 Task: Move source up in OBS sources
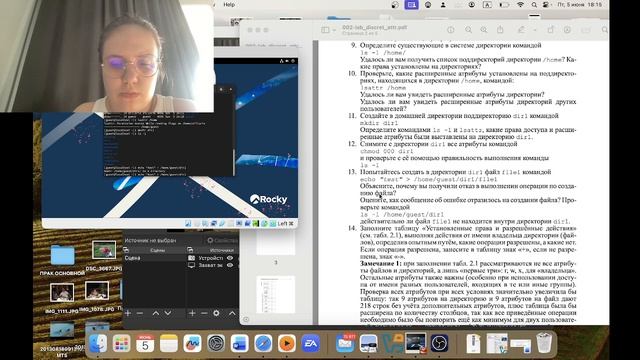click(232, 313)
